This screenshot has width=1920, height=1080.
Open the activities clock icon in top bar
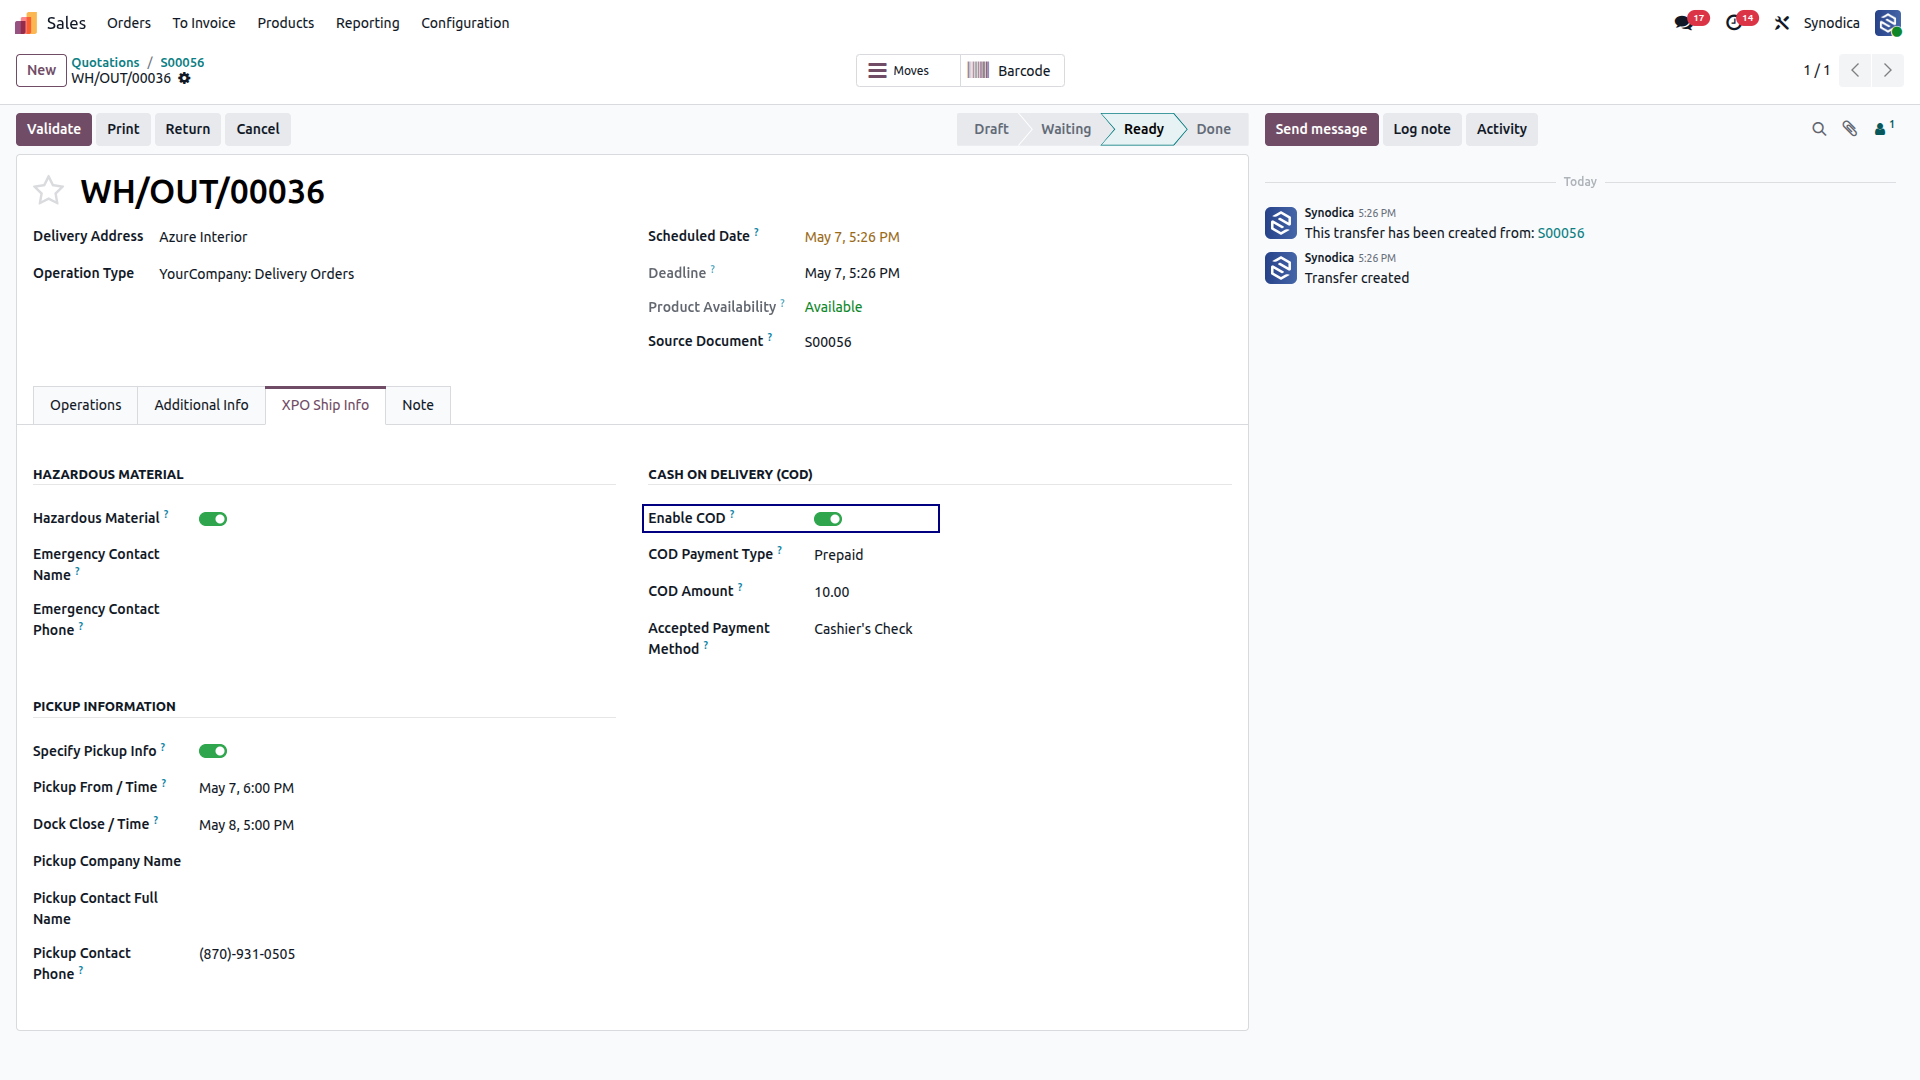[1734, 23]
